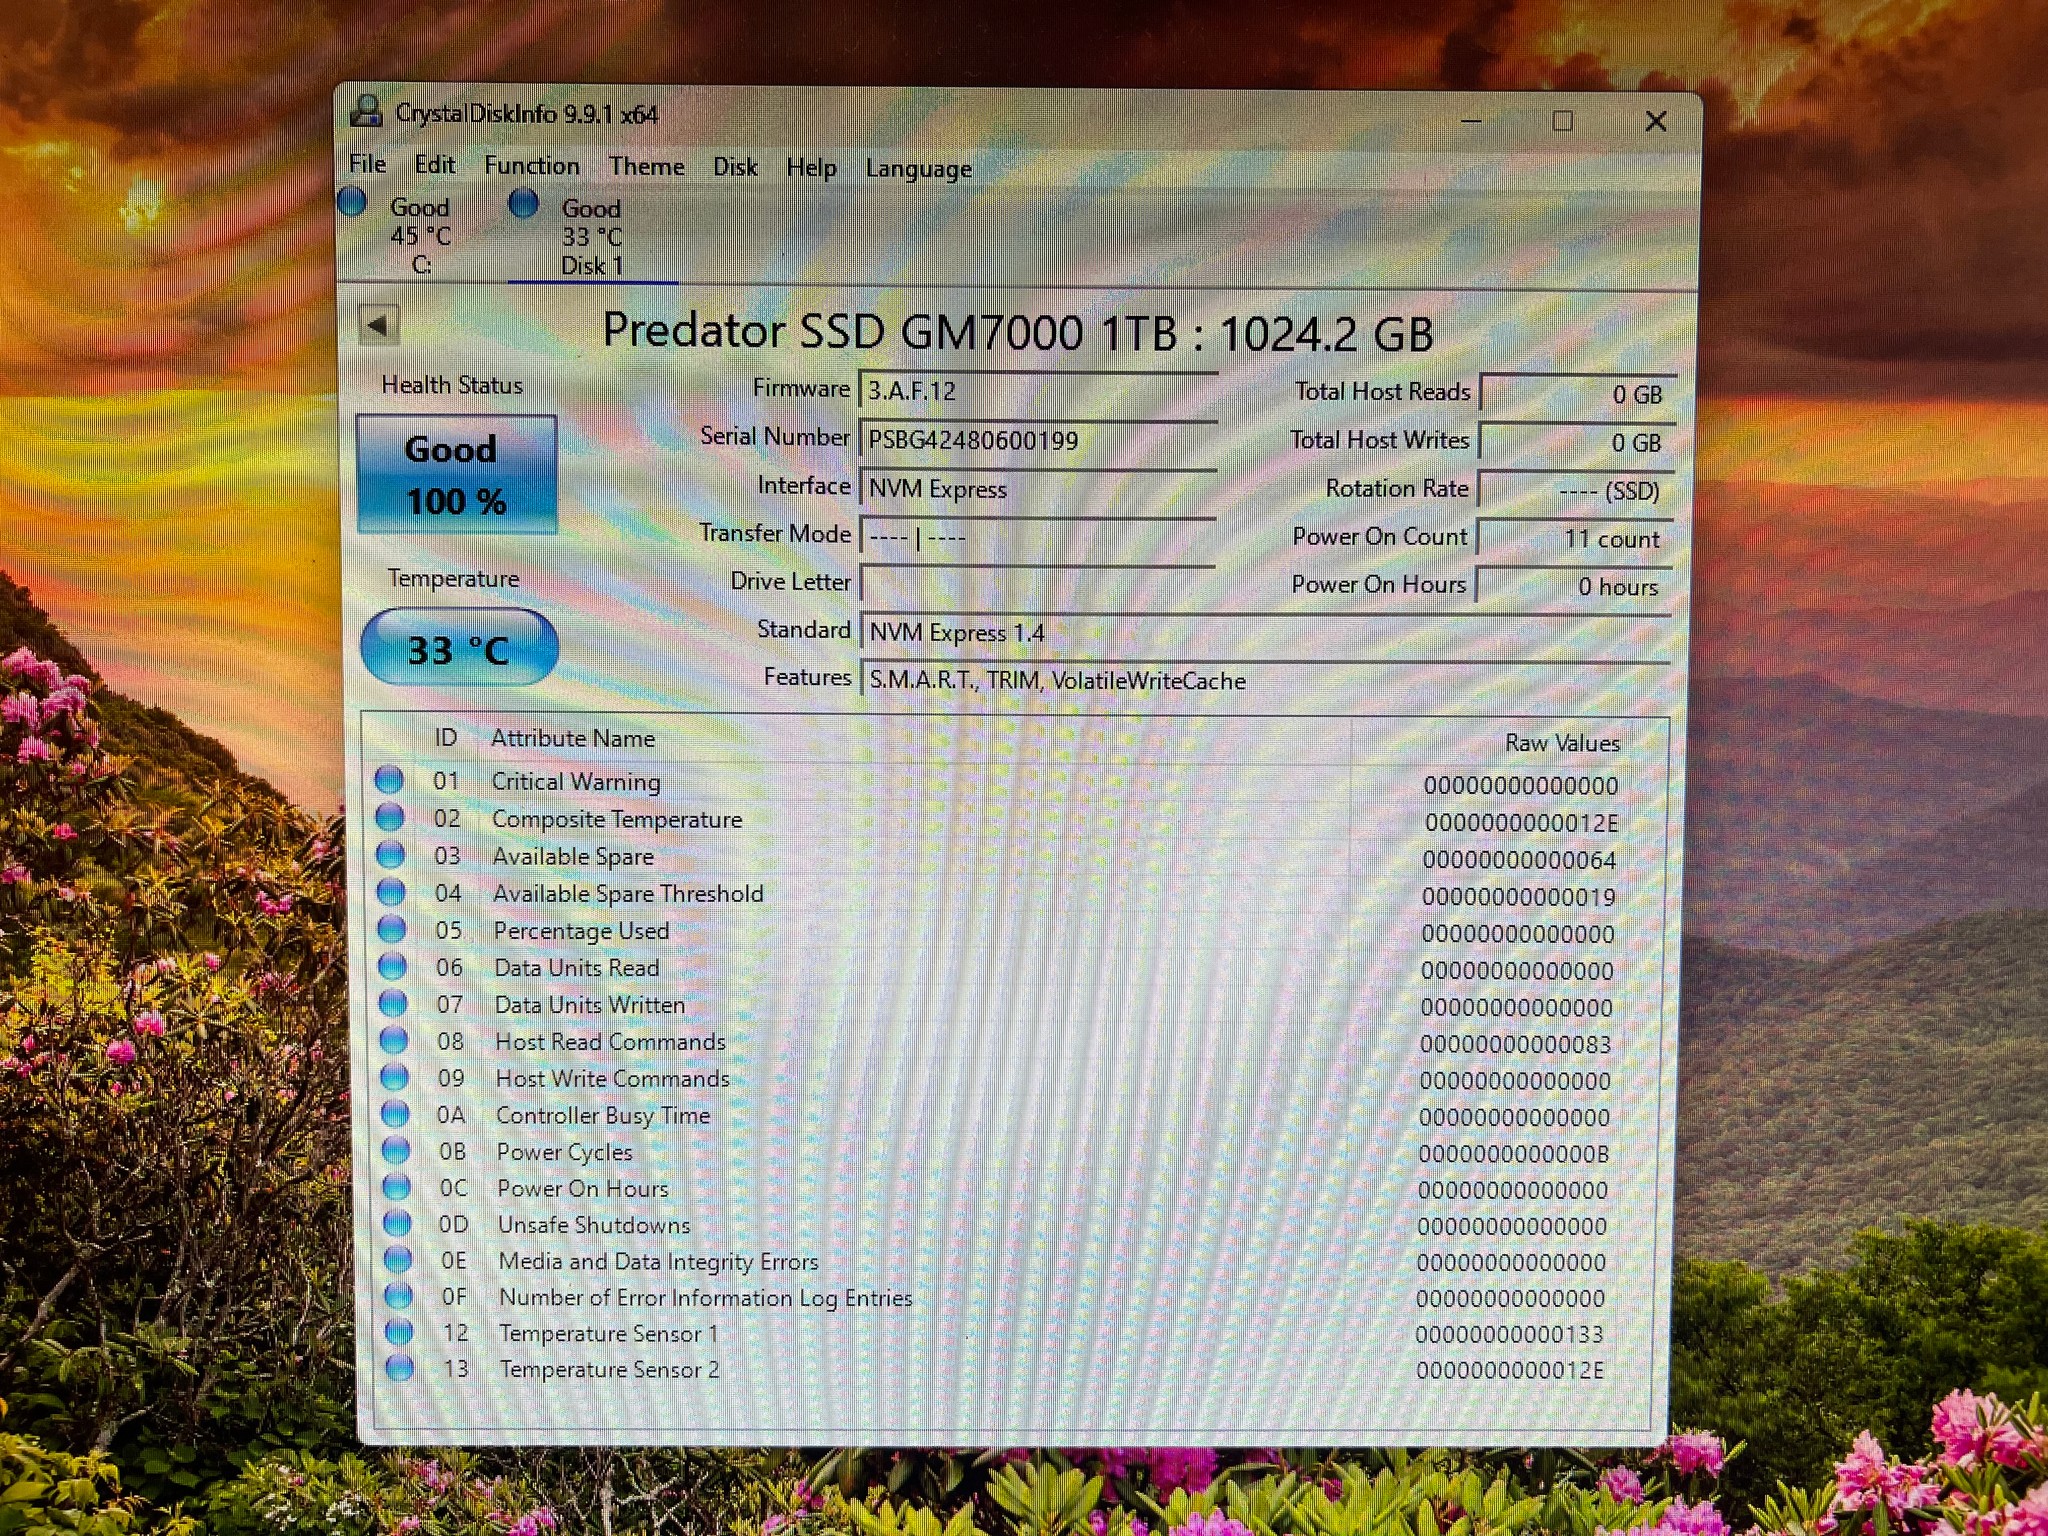Click the Serial Number field PSBG42480600199
Viewport: 2048px width, 1536px height.
click(1038, 439)
